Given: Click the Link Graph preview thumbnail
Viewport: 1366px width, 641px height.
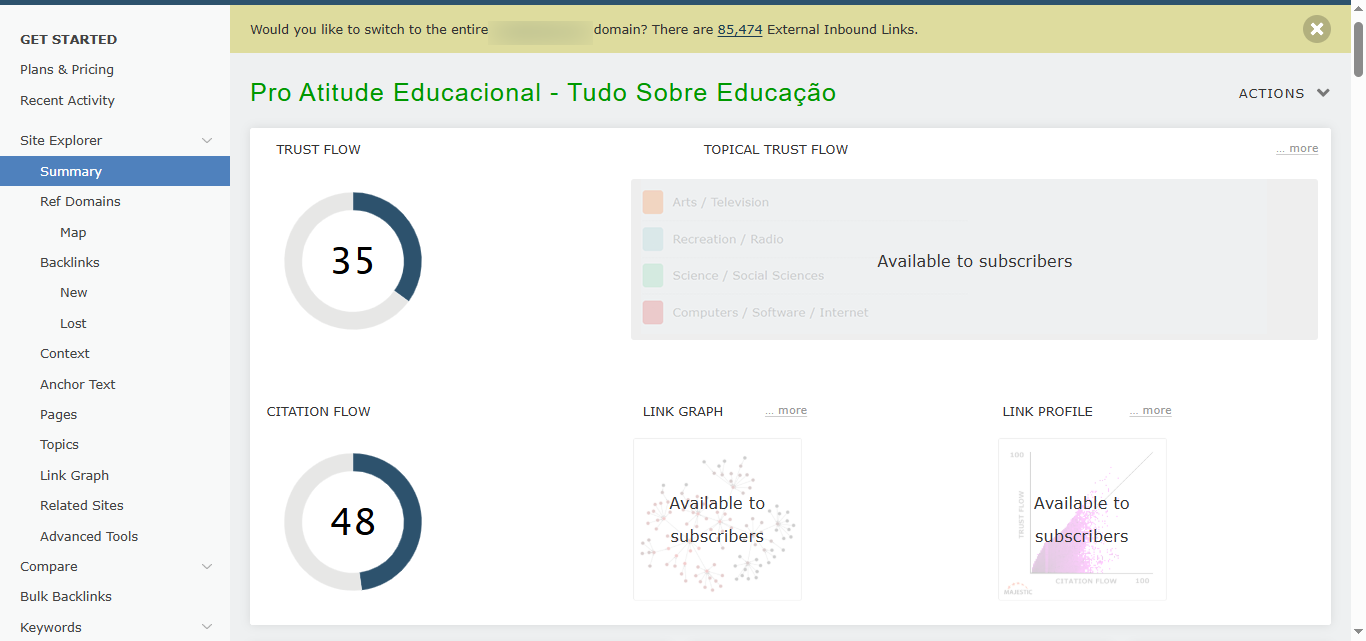Looking at the screenshot, I should click(717, 519).
